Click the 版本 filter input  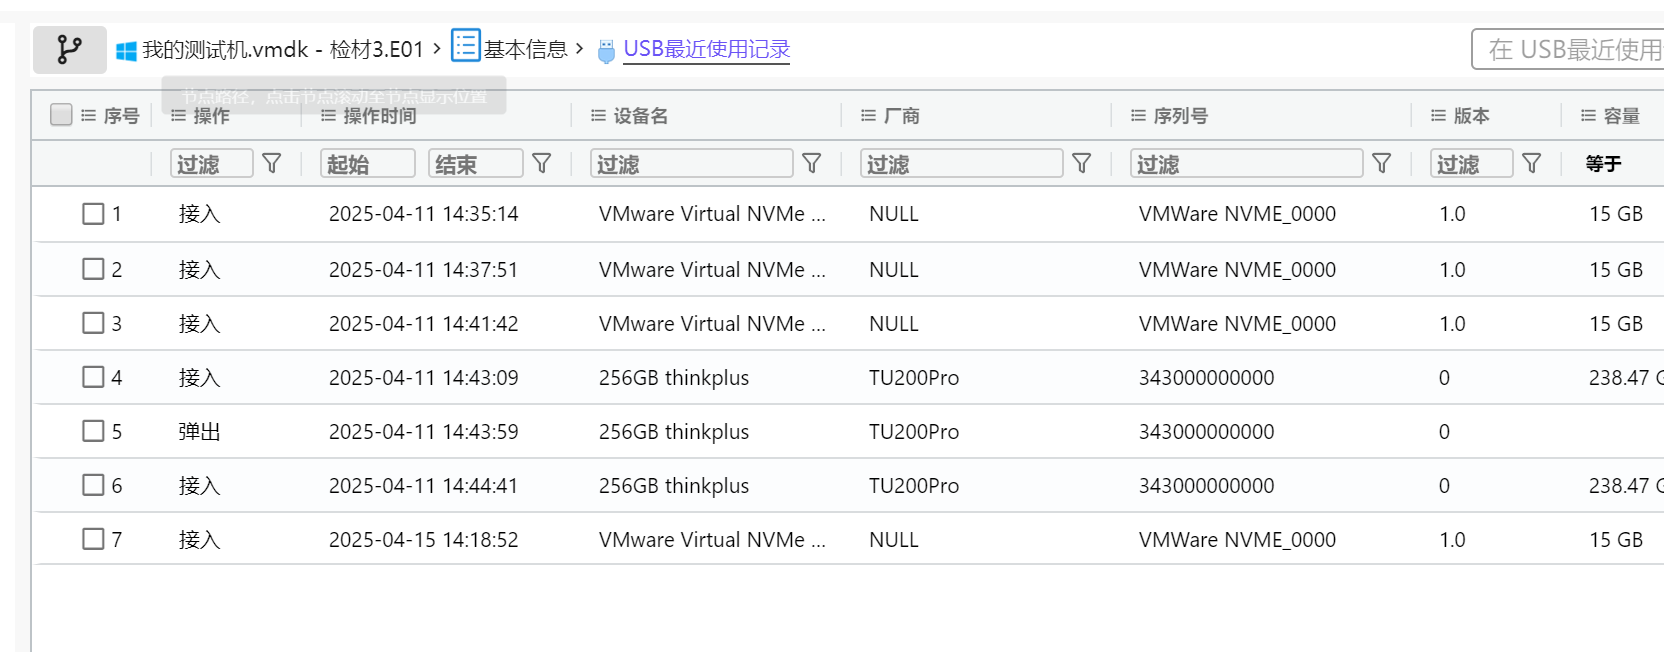[x=1472, y=163]
